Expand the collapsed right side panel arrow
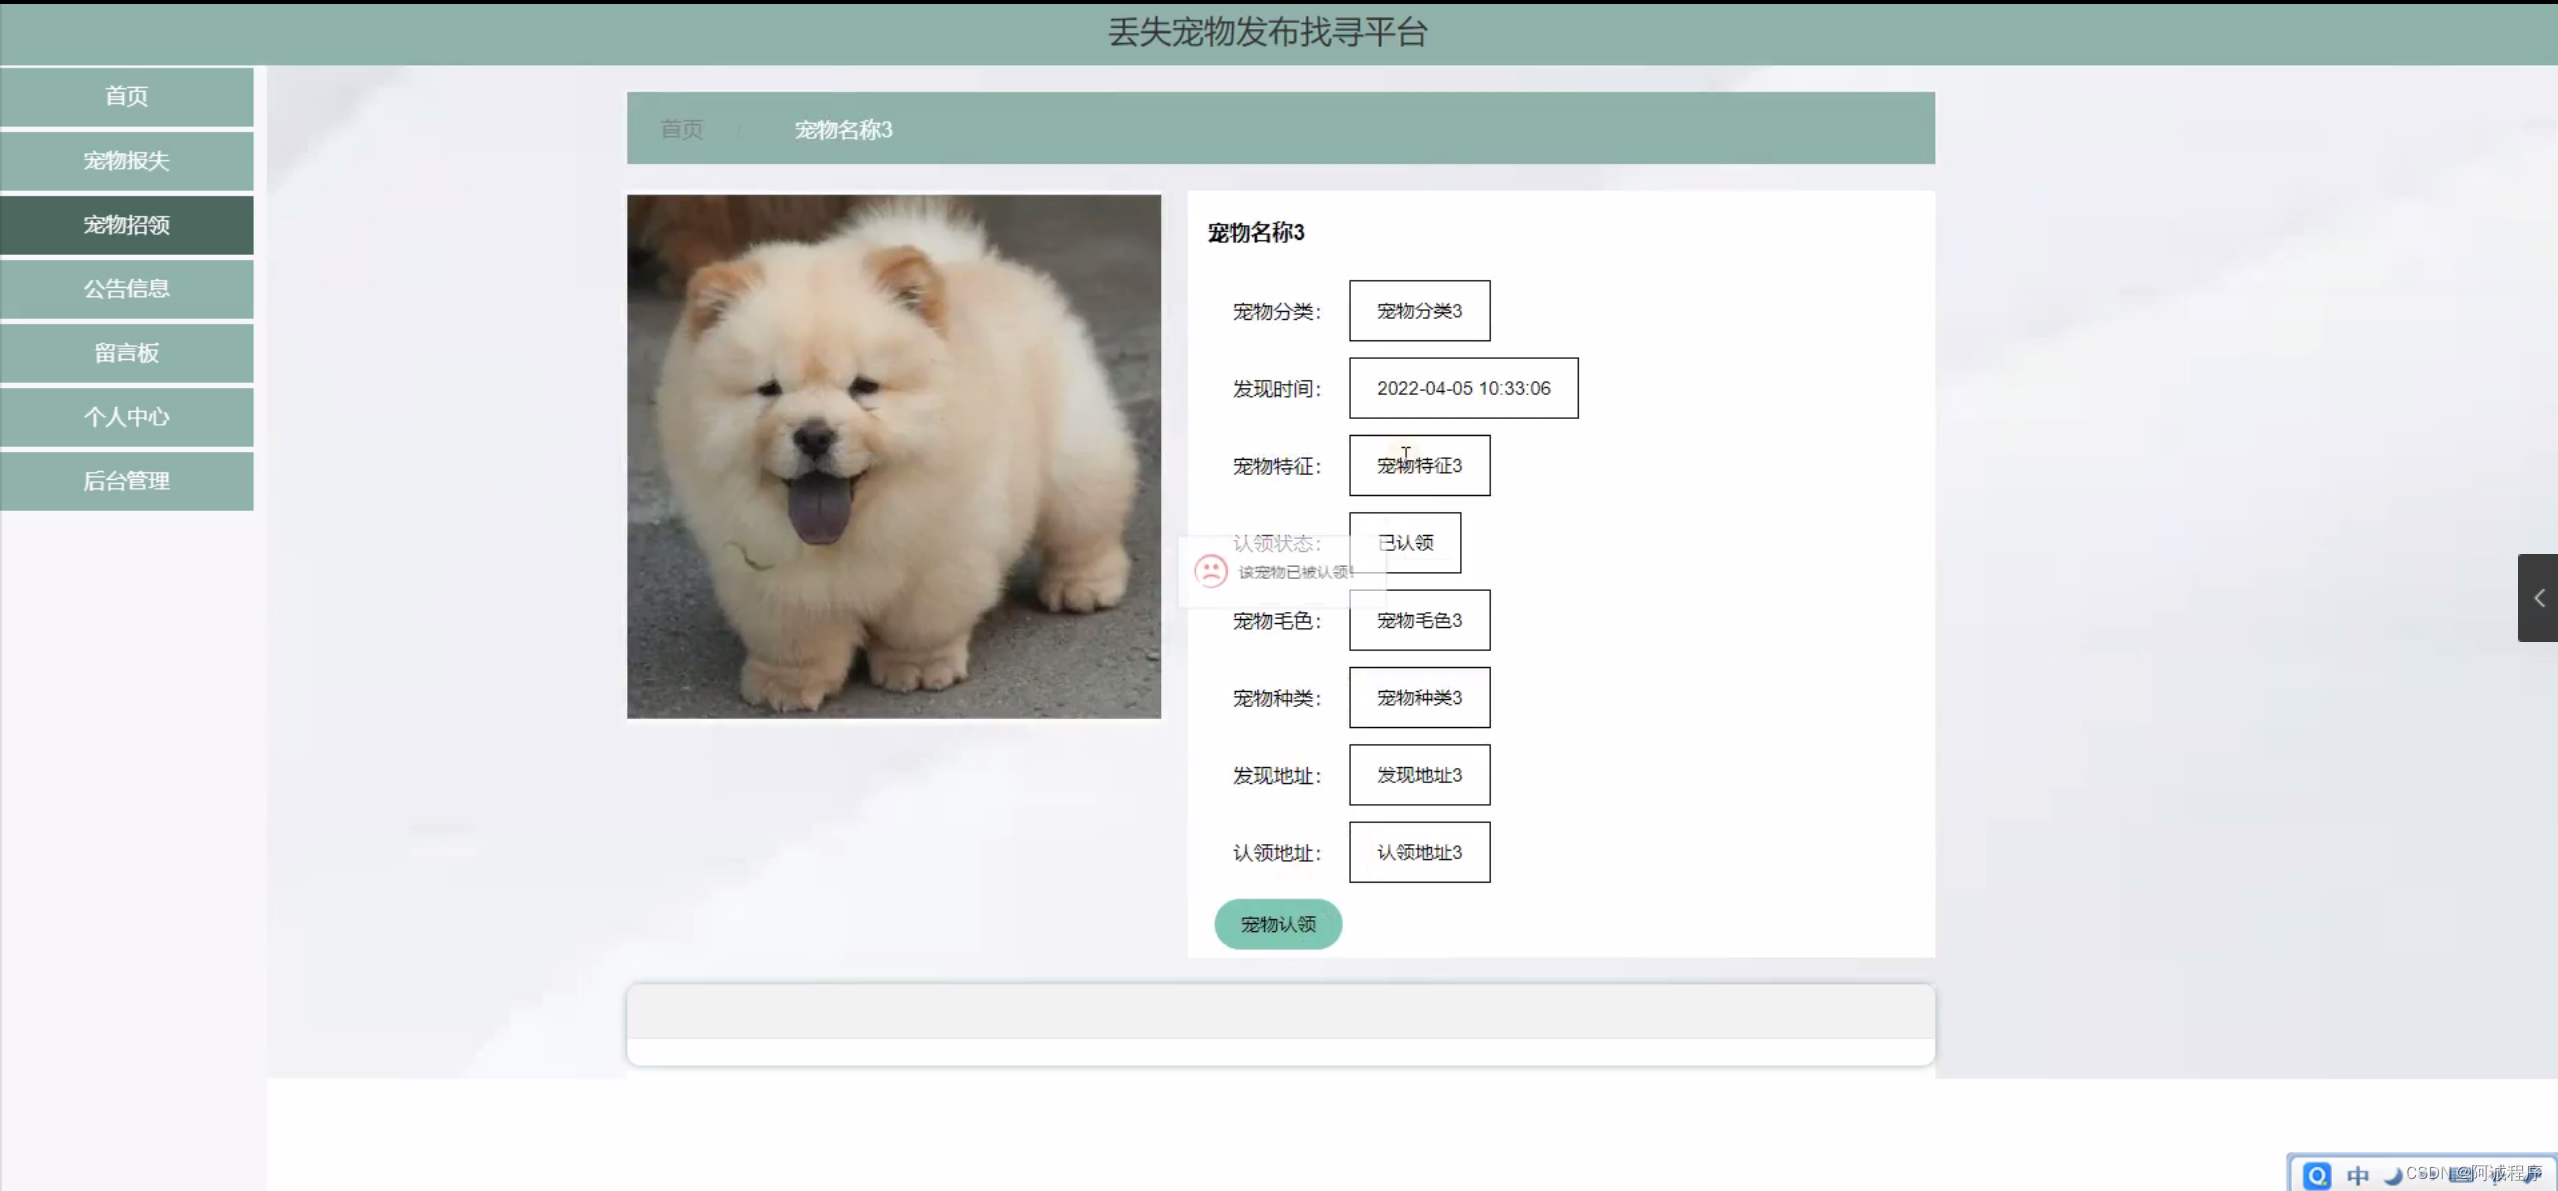Image resolution: width=2558 pixels, height=1191 pixels. (2538, 598)
